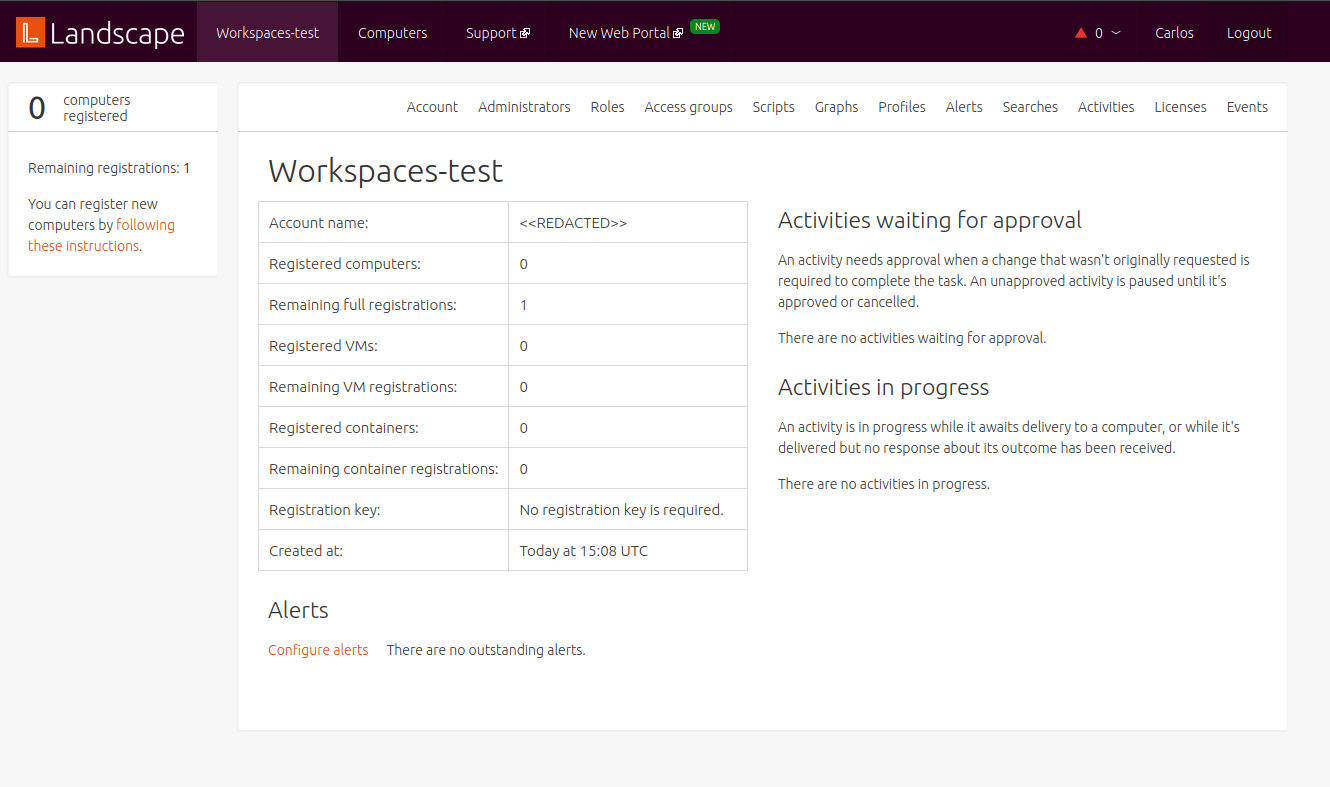Open the Support external link

[498, 32]
